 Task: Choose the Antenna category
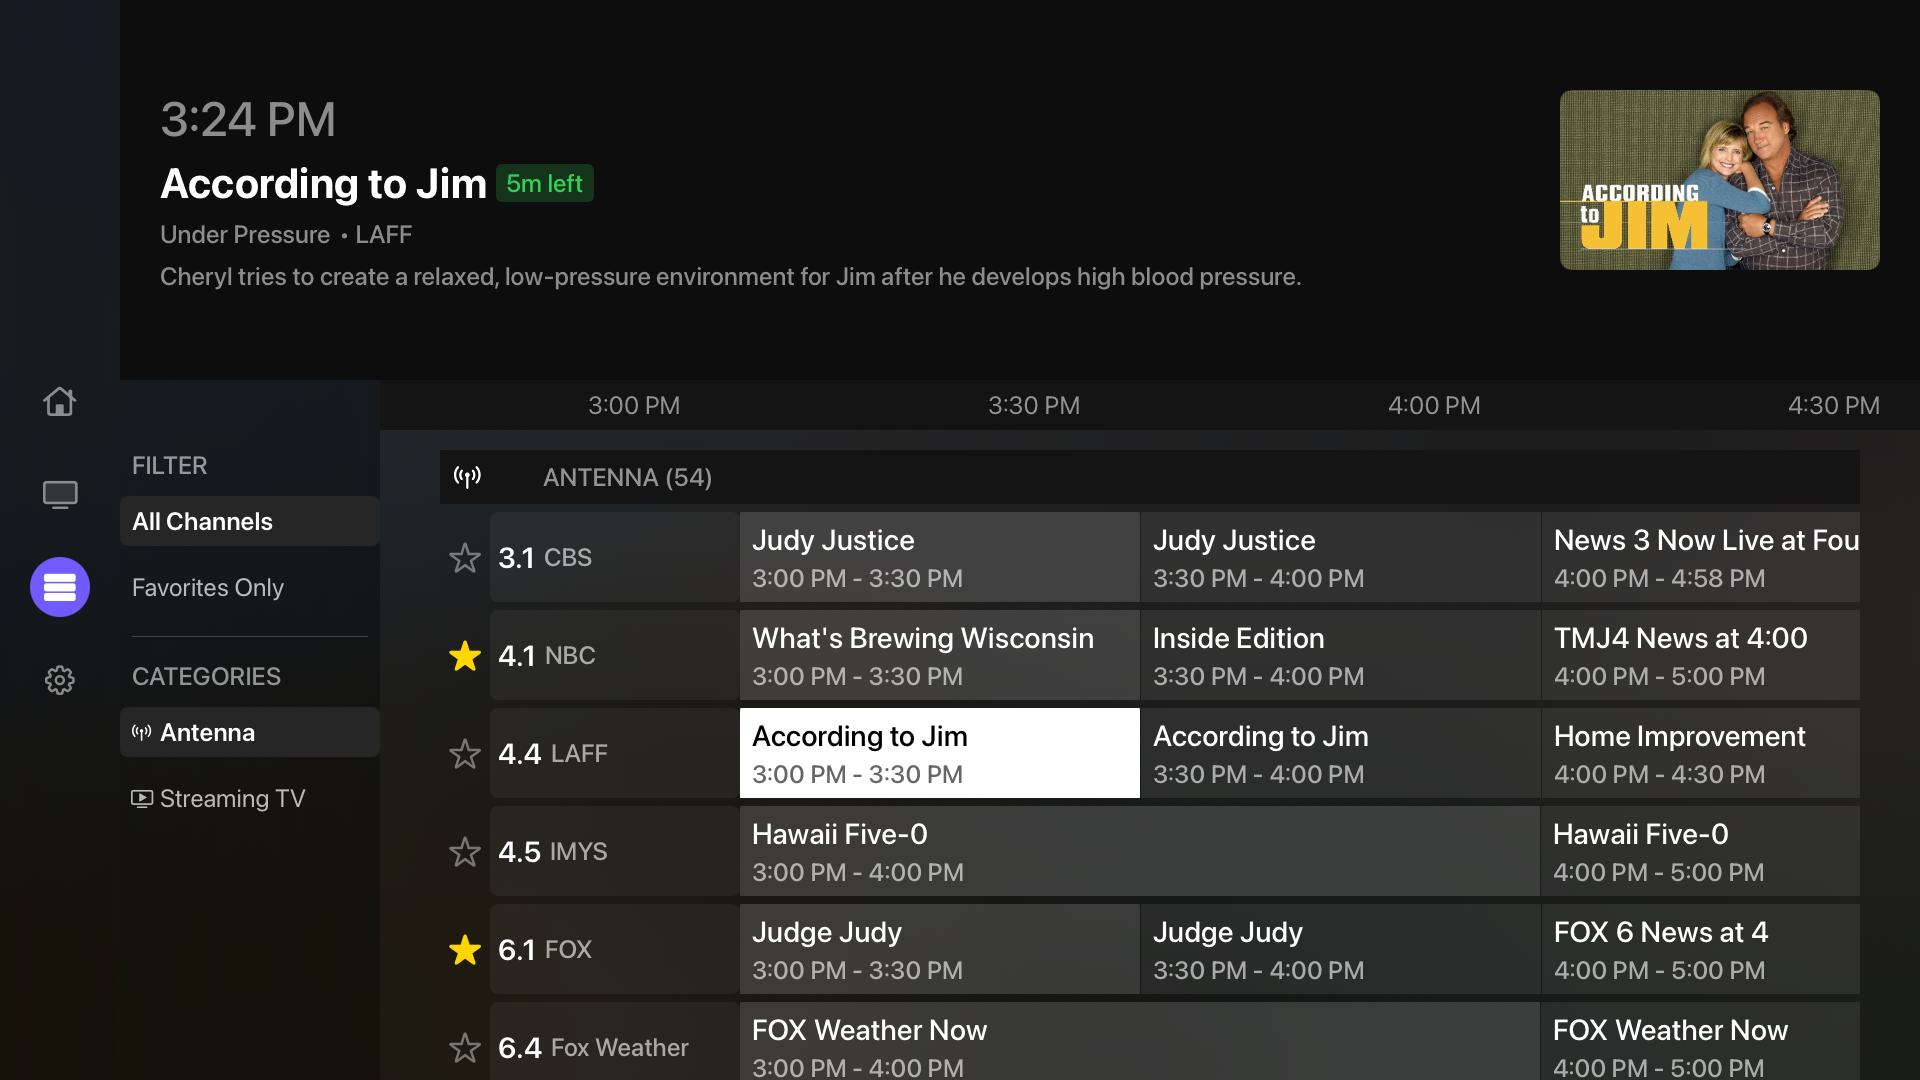[x=249, y=732]
